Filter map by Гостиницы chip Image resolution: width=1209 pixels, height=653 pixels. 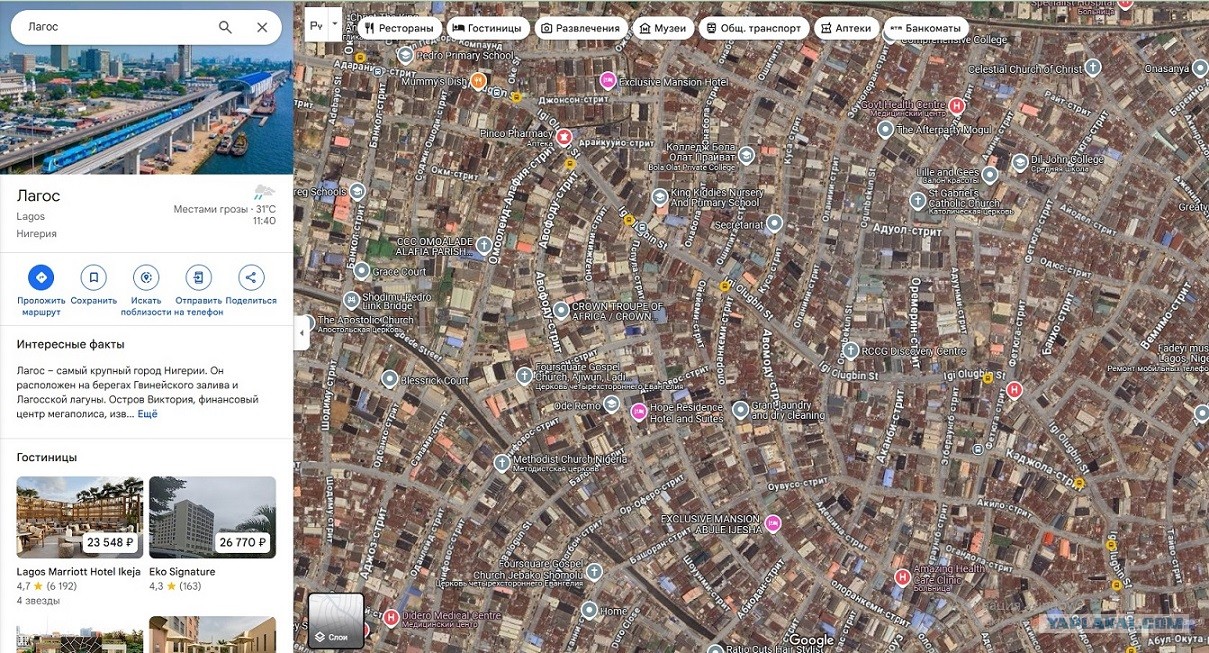(487, 28)
